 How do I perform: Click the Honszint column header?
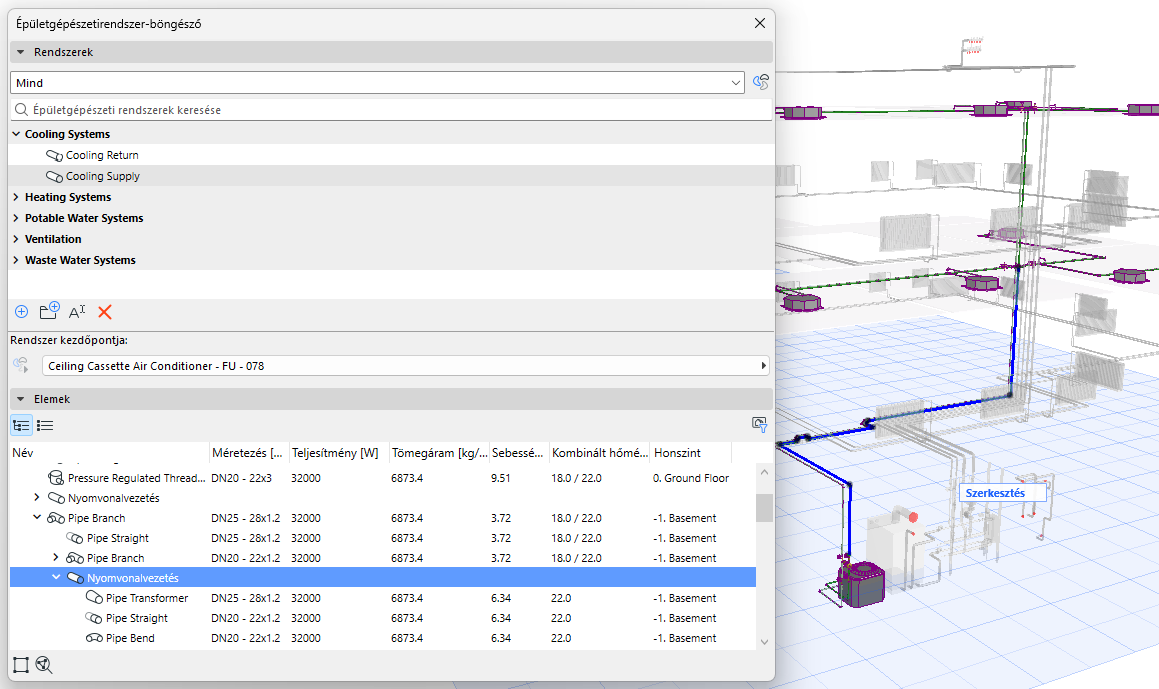tap(691, 452)
